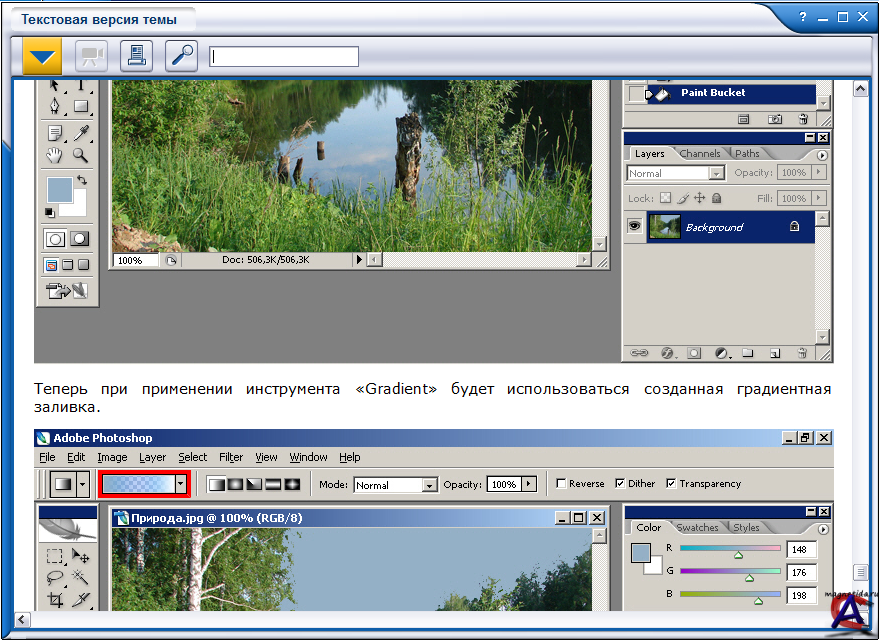Viewport: 879px width, 641px height.
Task: Uncheck the Dither option
Action: click(x=620, y=484)
